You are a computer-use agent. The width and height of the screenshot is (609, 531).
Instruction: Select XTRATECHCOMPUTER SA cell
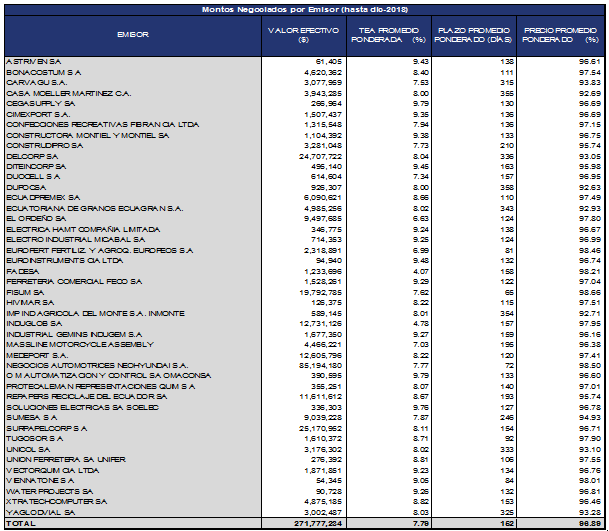point(57,502)
